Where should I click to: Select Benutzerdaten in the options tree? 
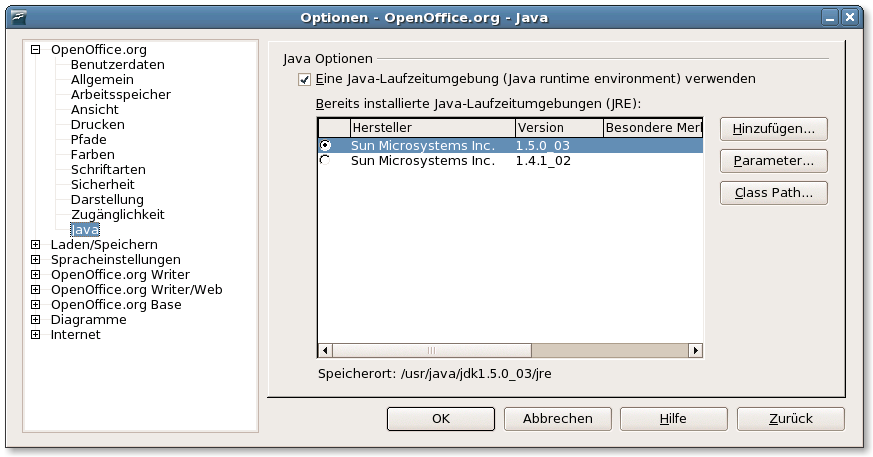[x=117, y=65]
